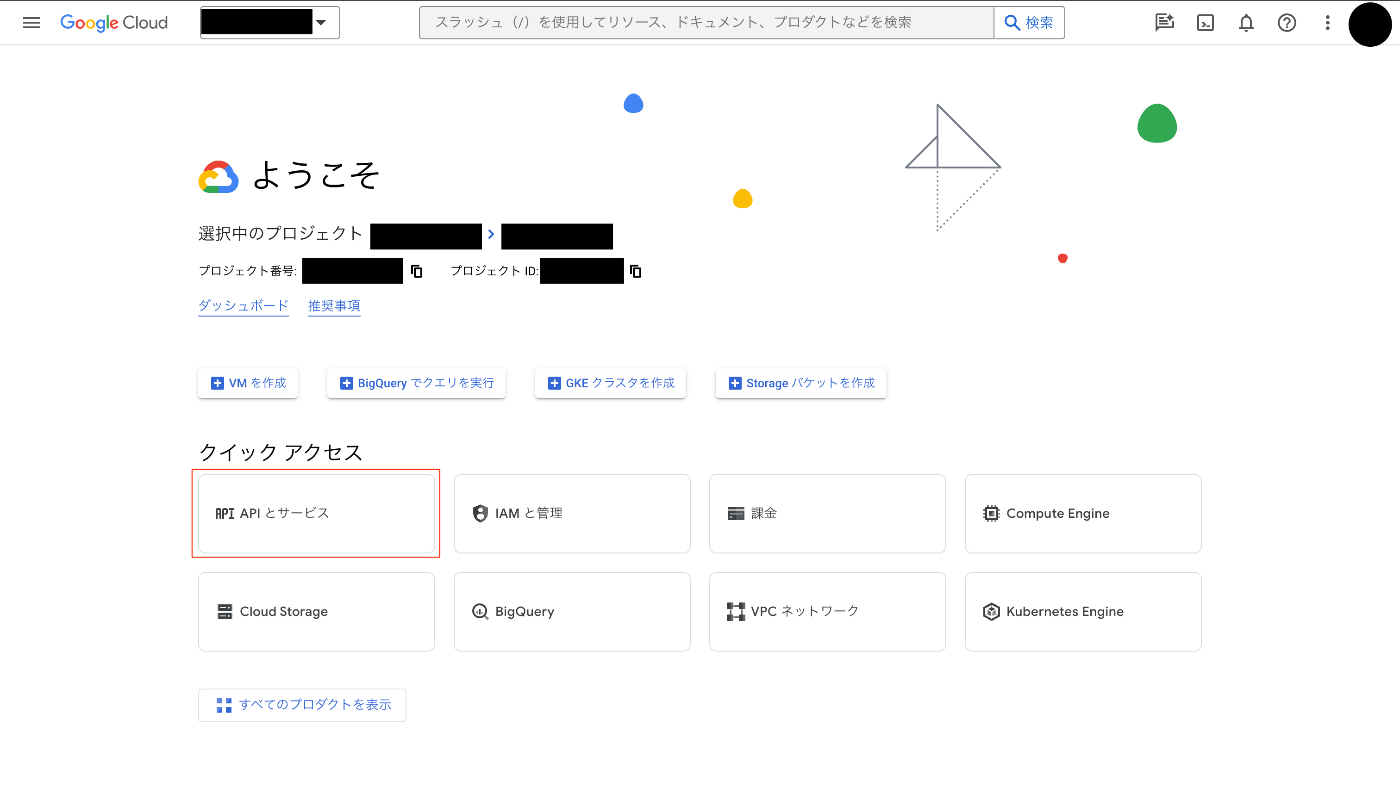
Task: Open the project selector dropdown
Action: [270, 22]
